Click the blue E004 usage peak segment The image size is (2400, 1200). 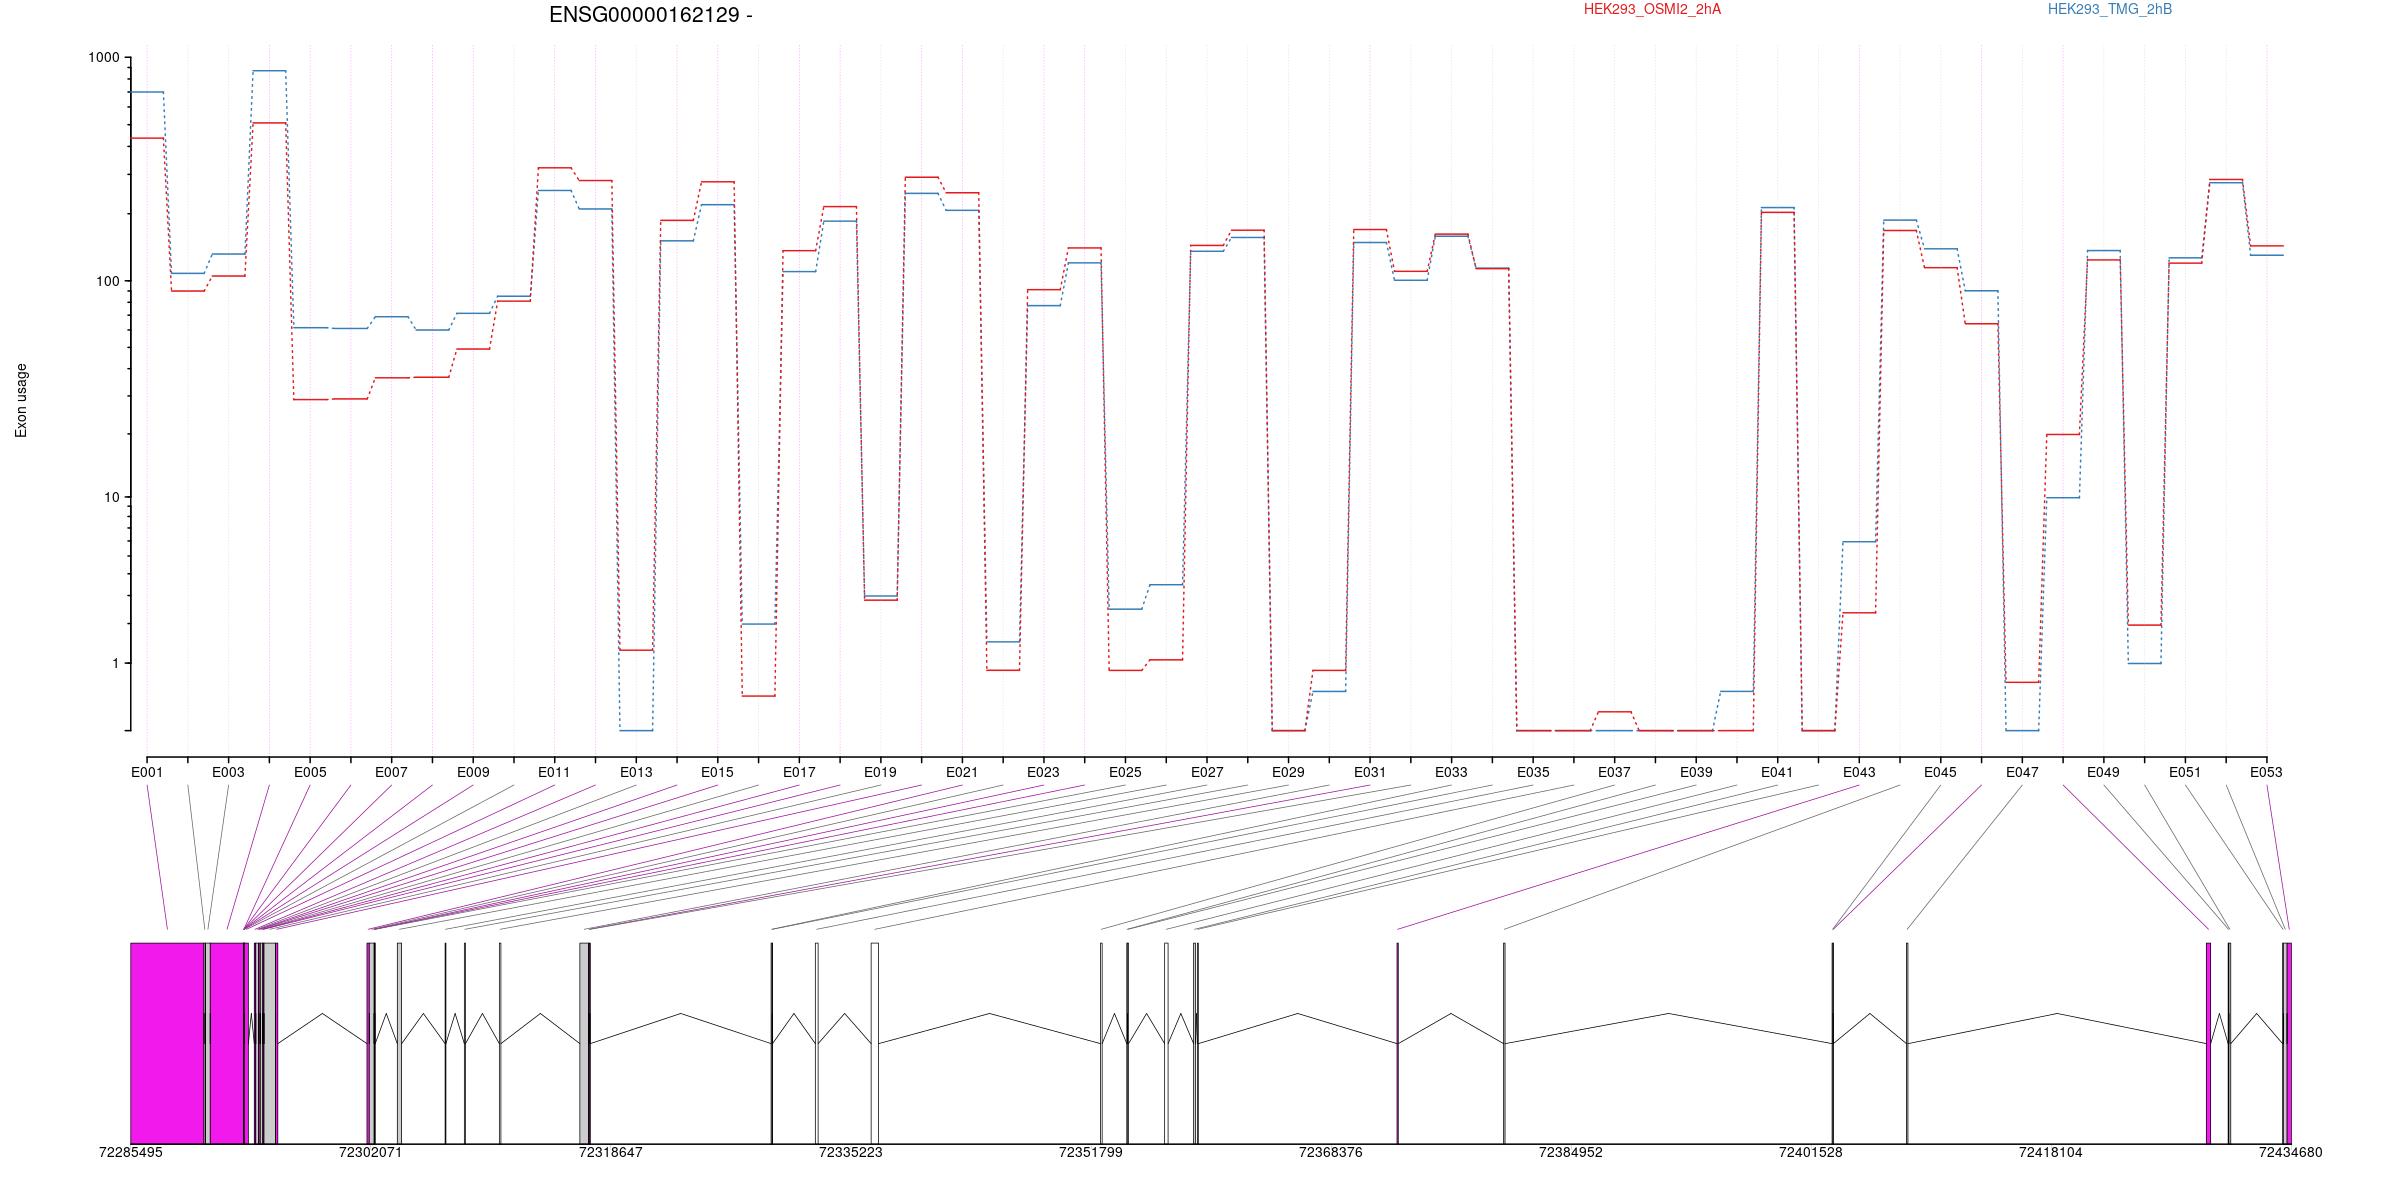(x=269, y=71)
